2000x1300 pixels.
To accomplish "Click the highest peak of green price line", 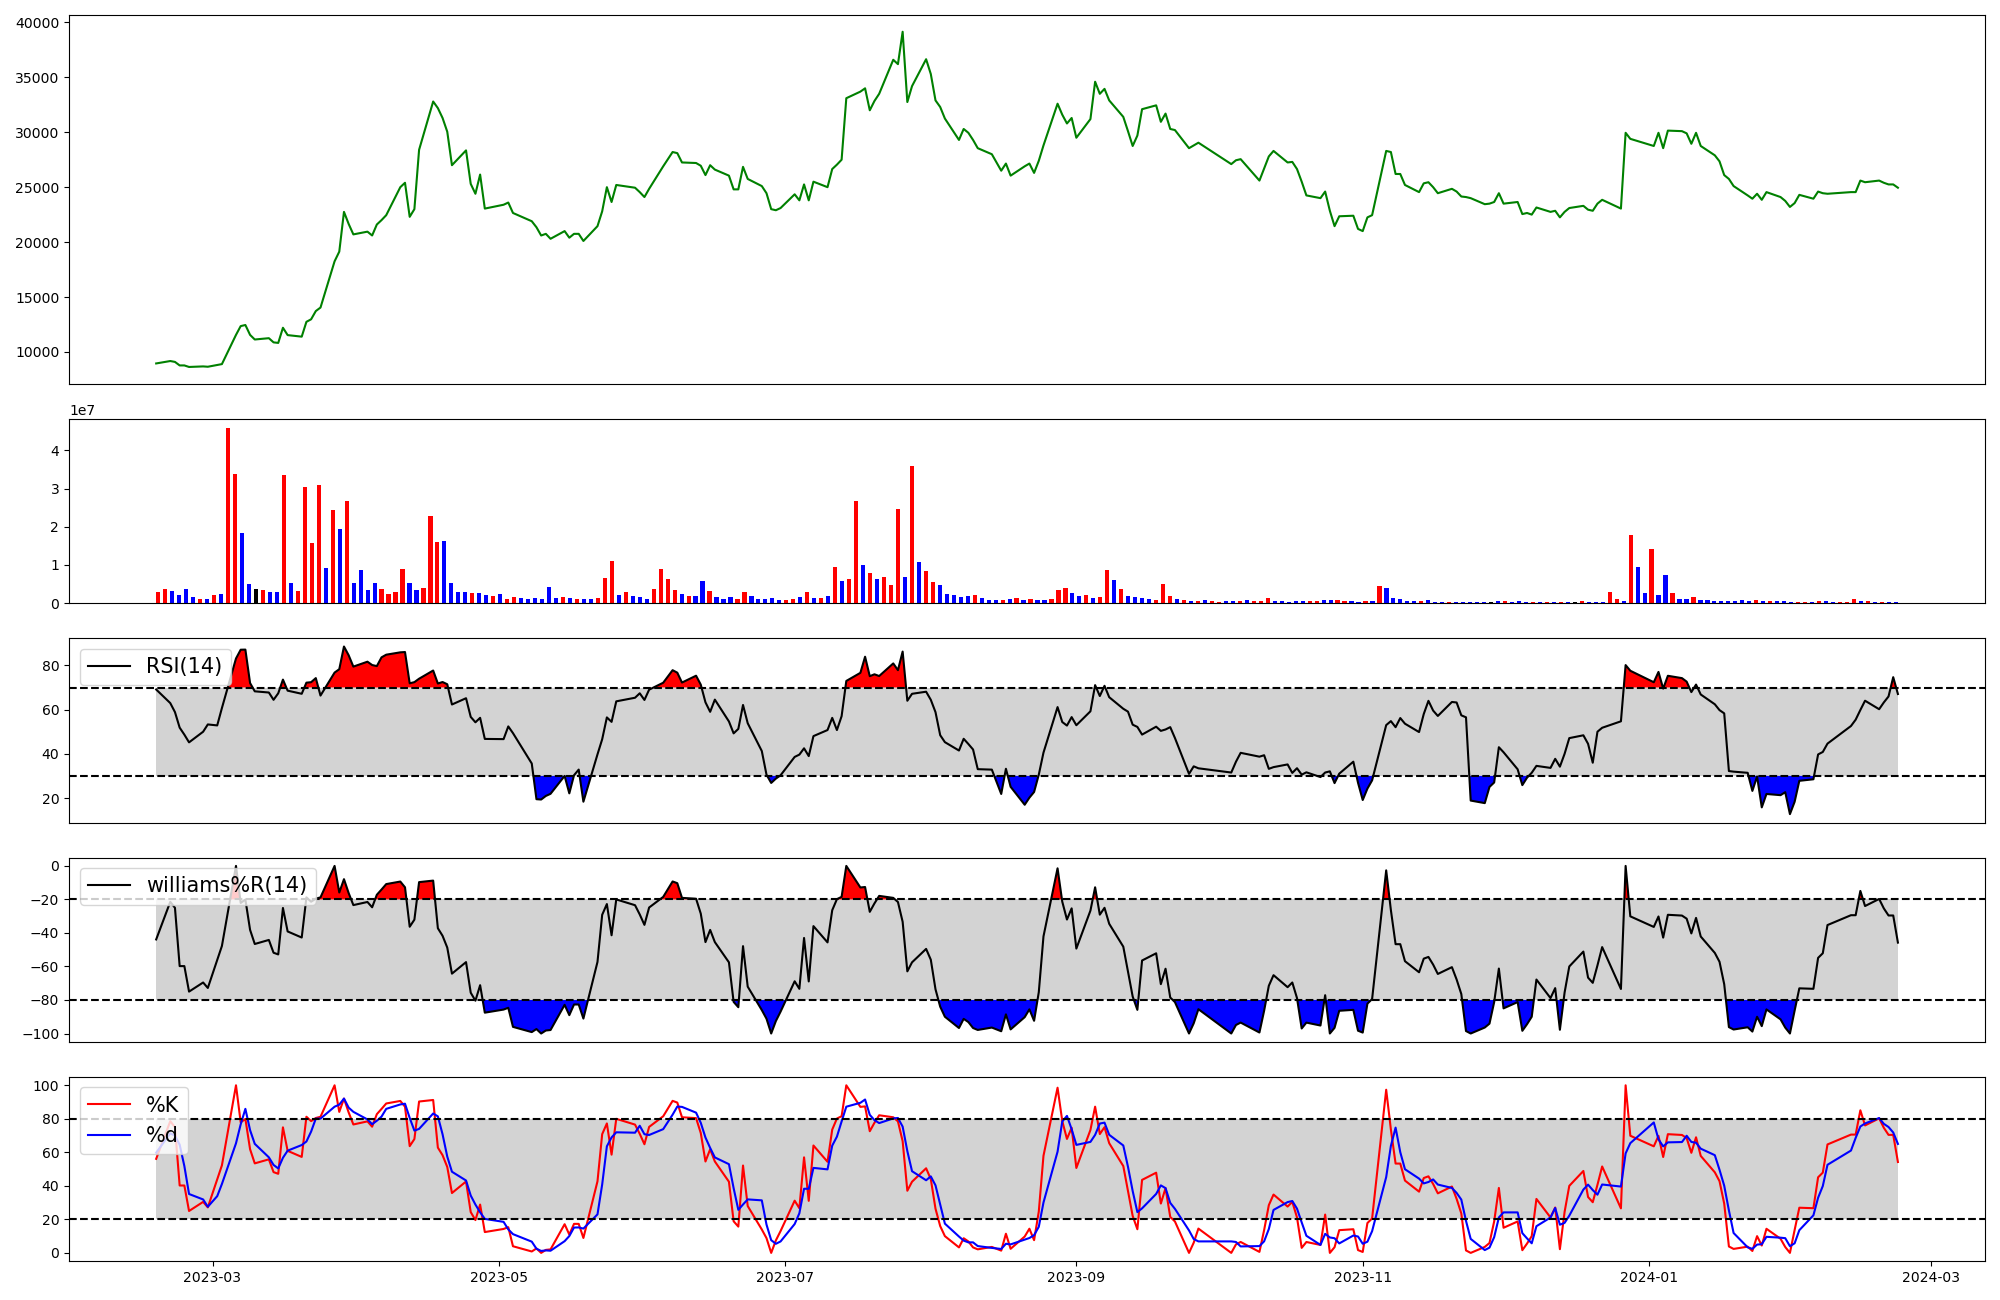I will [902, 33].
